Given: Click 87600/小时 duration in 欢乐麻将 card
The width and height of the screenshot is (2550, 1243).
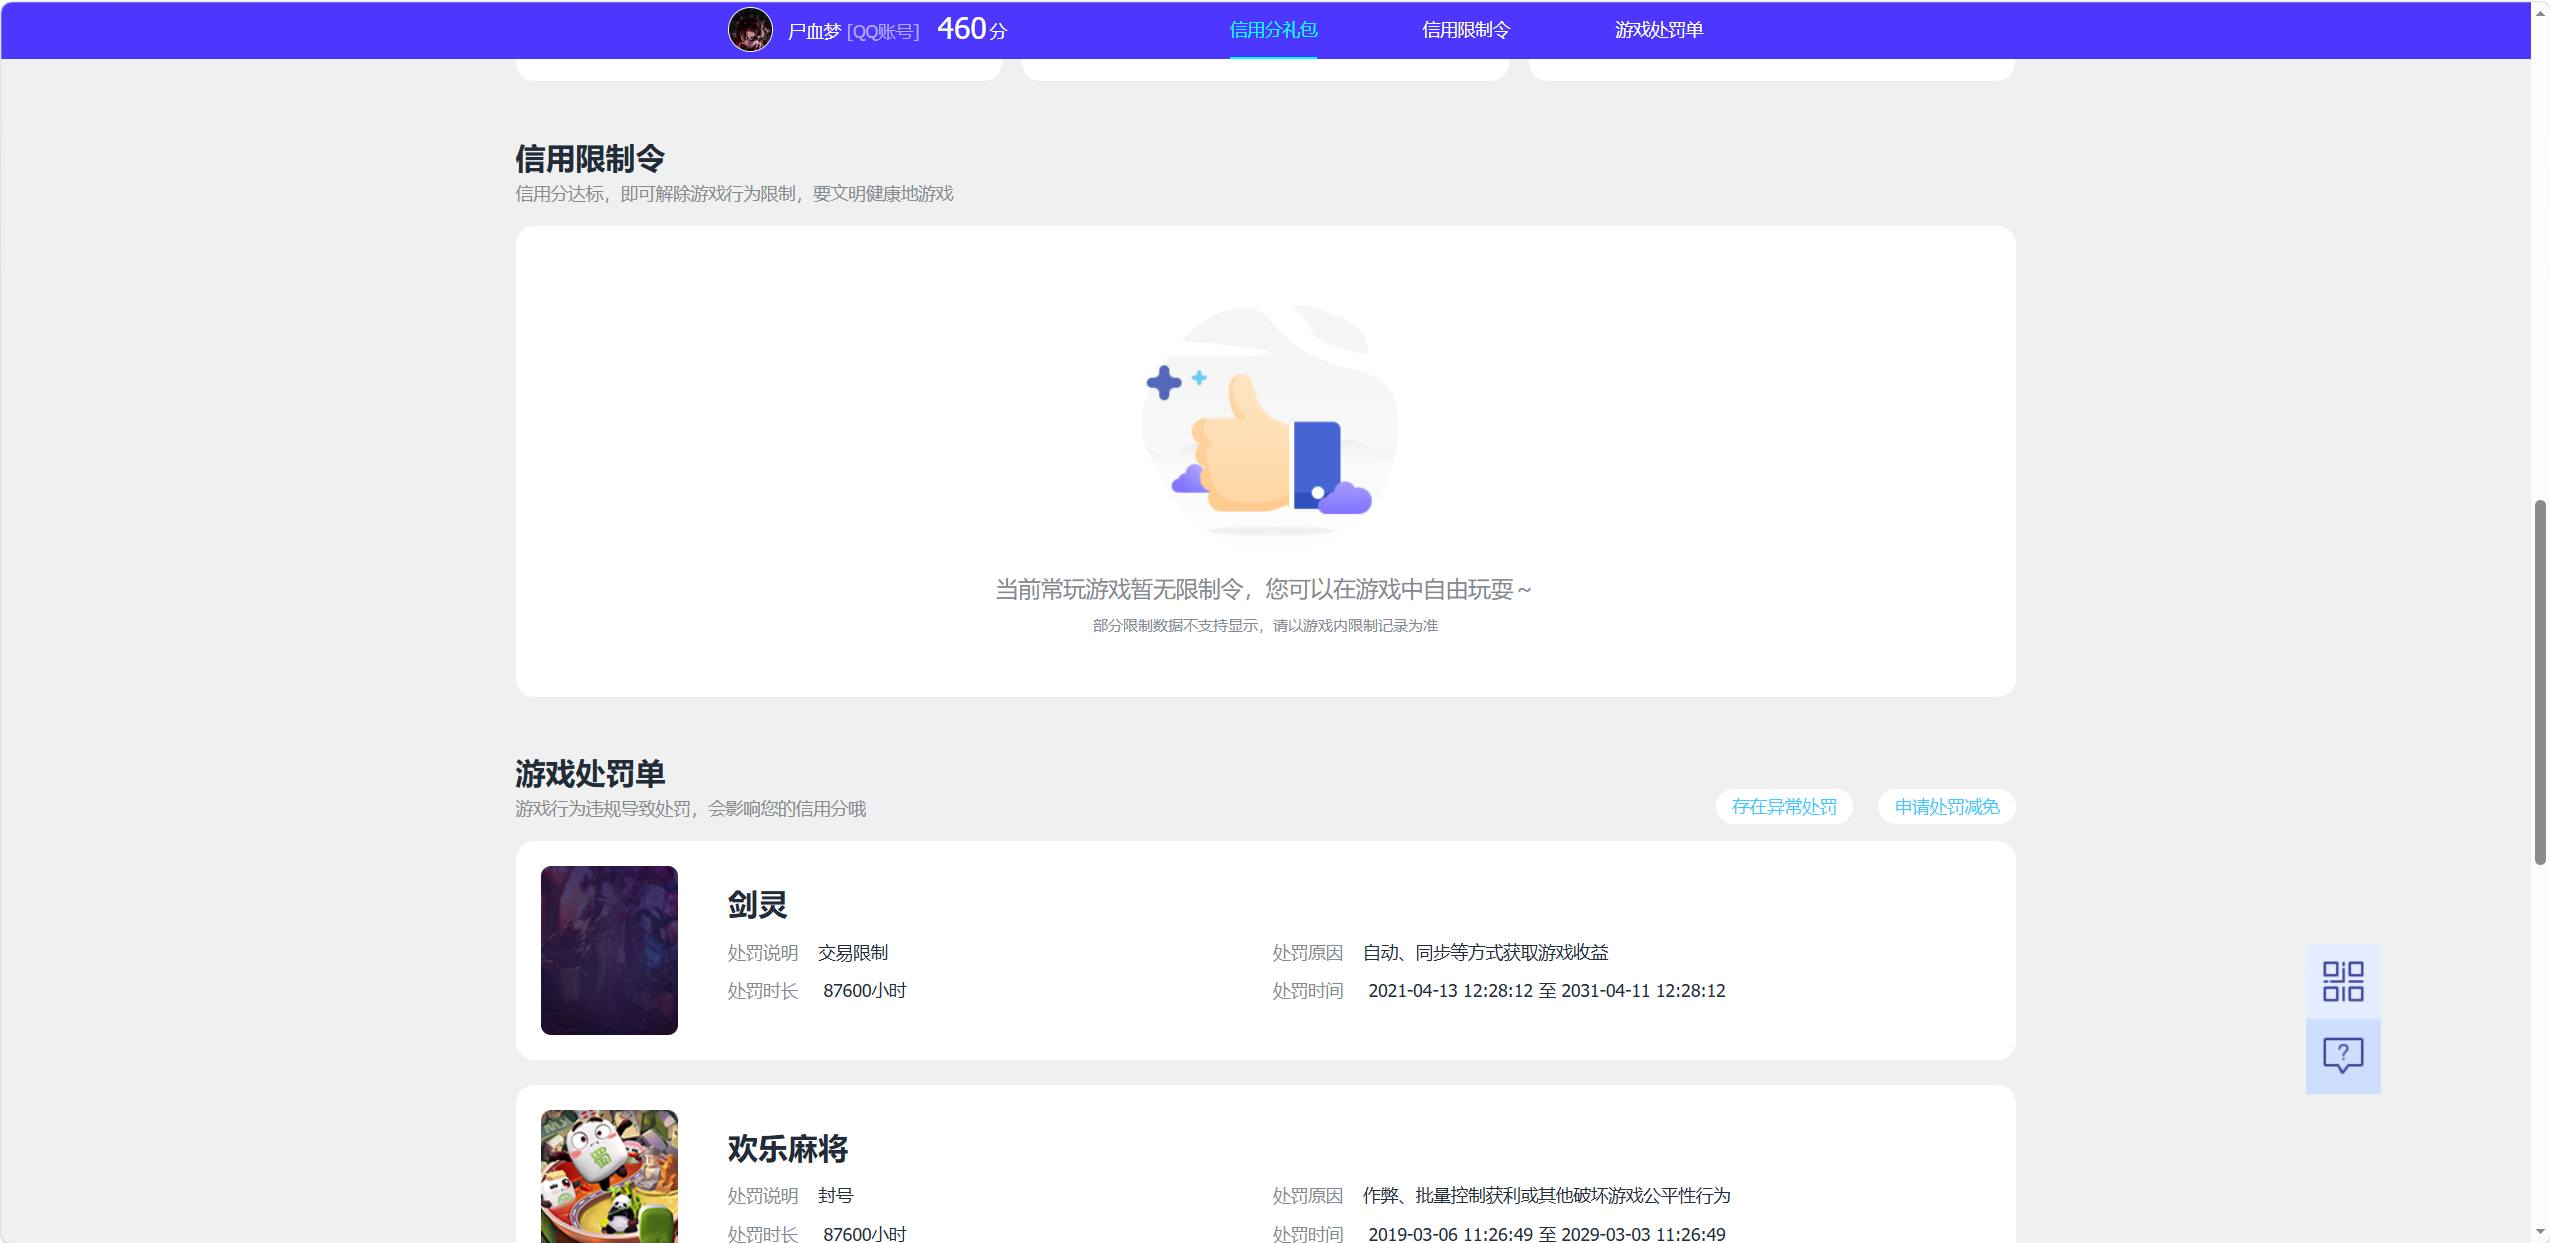Looking at the screenshot, I should tap(865, 1235).
